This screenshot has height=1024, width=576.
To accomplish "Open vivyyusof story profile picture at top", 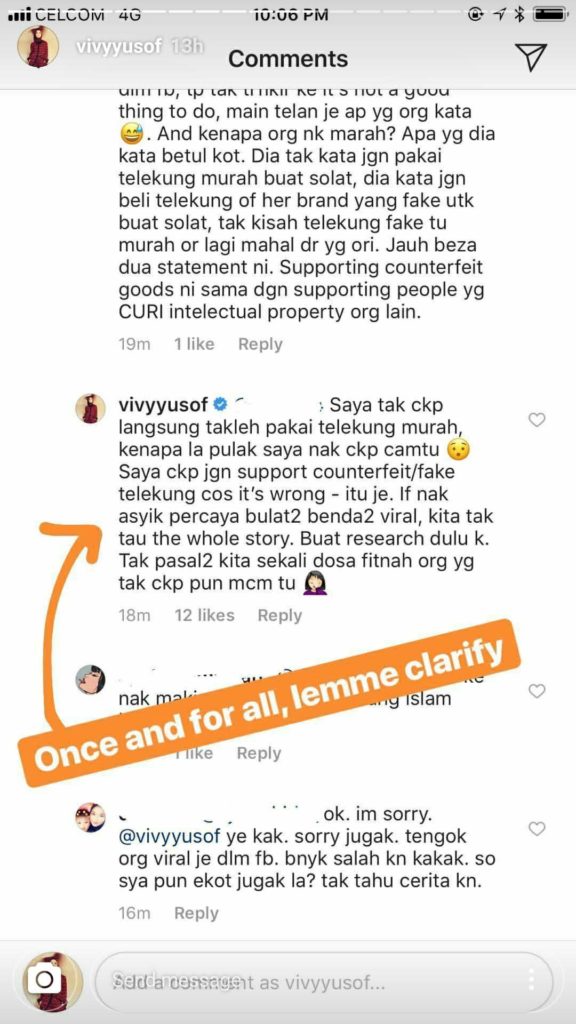I will [38, 48].
